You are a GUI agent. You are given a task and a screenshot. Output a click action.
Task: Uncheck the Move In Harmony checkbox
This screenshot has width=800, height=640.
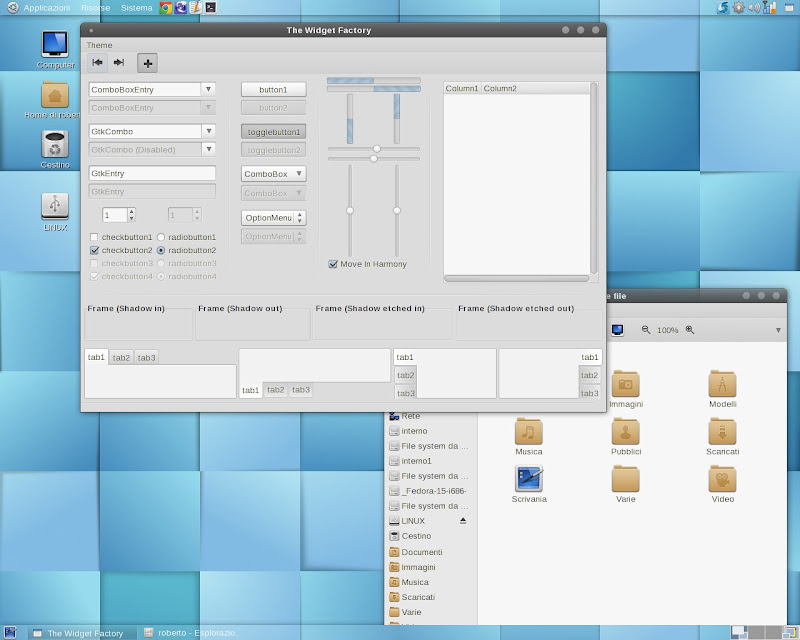pos(333,264)
